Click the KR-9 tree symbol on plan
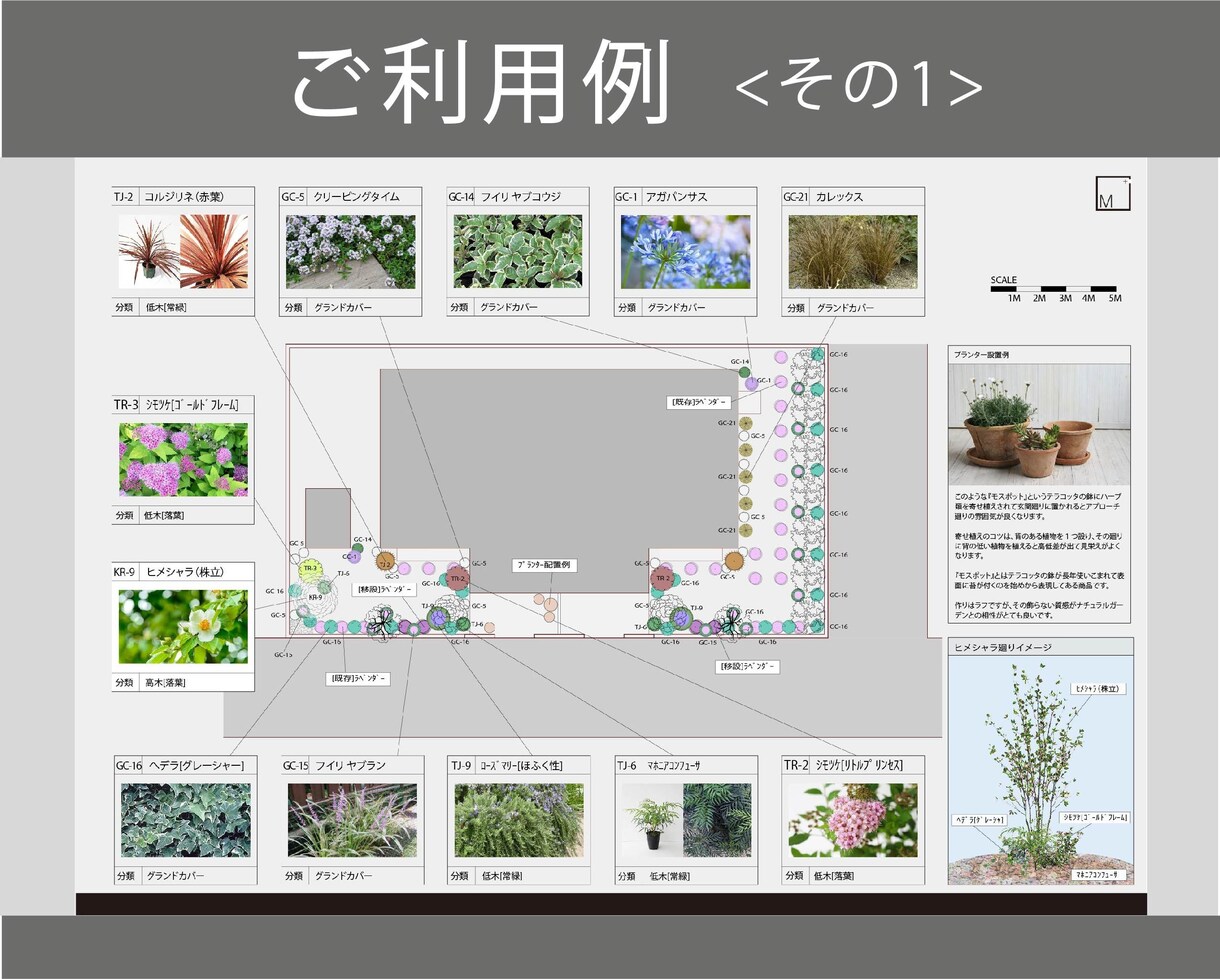The width and height of the screenshot is (1220, 979). point(315,597)
